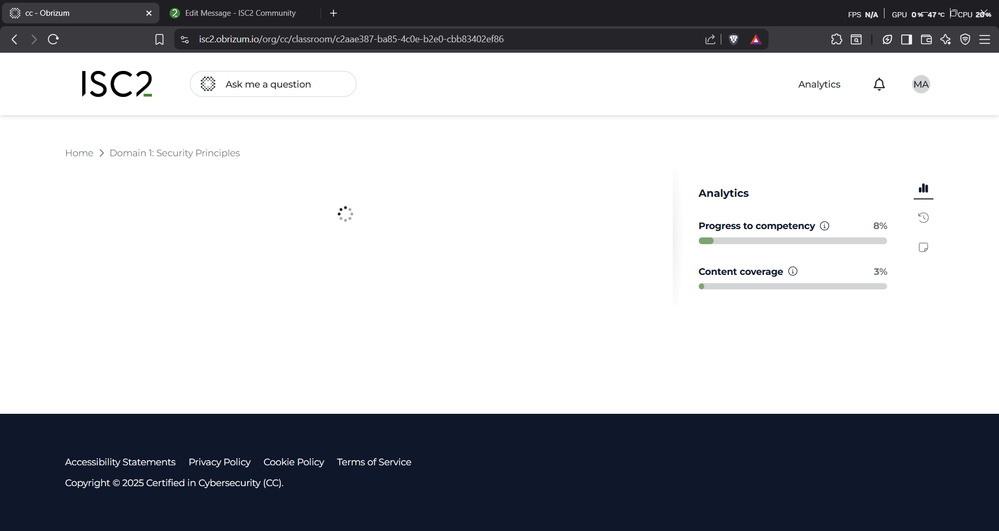Show info for Content coverage
Viewport: 999px width, 531px height.
(x=793, y=271)
